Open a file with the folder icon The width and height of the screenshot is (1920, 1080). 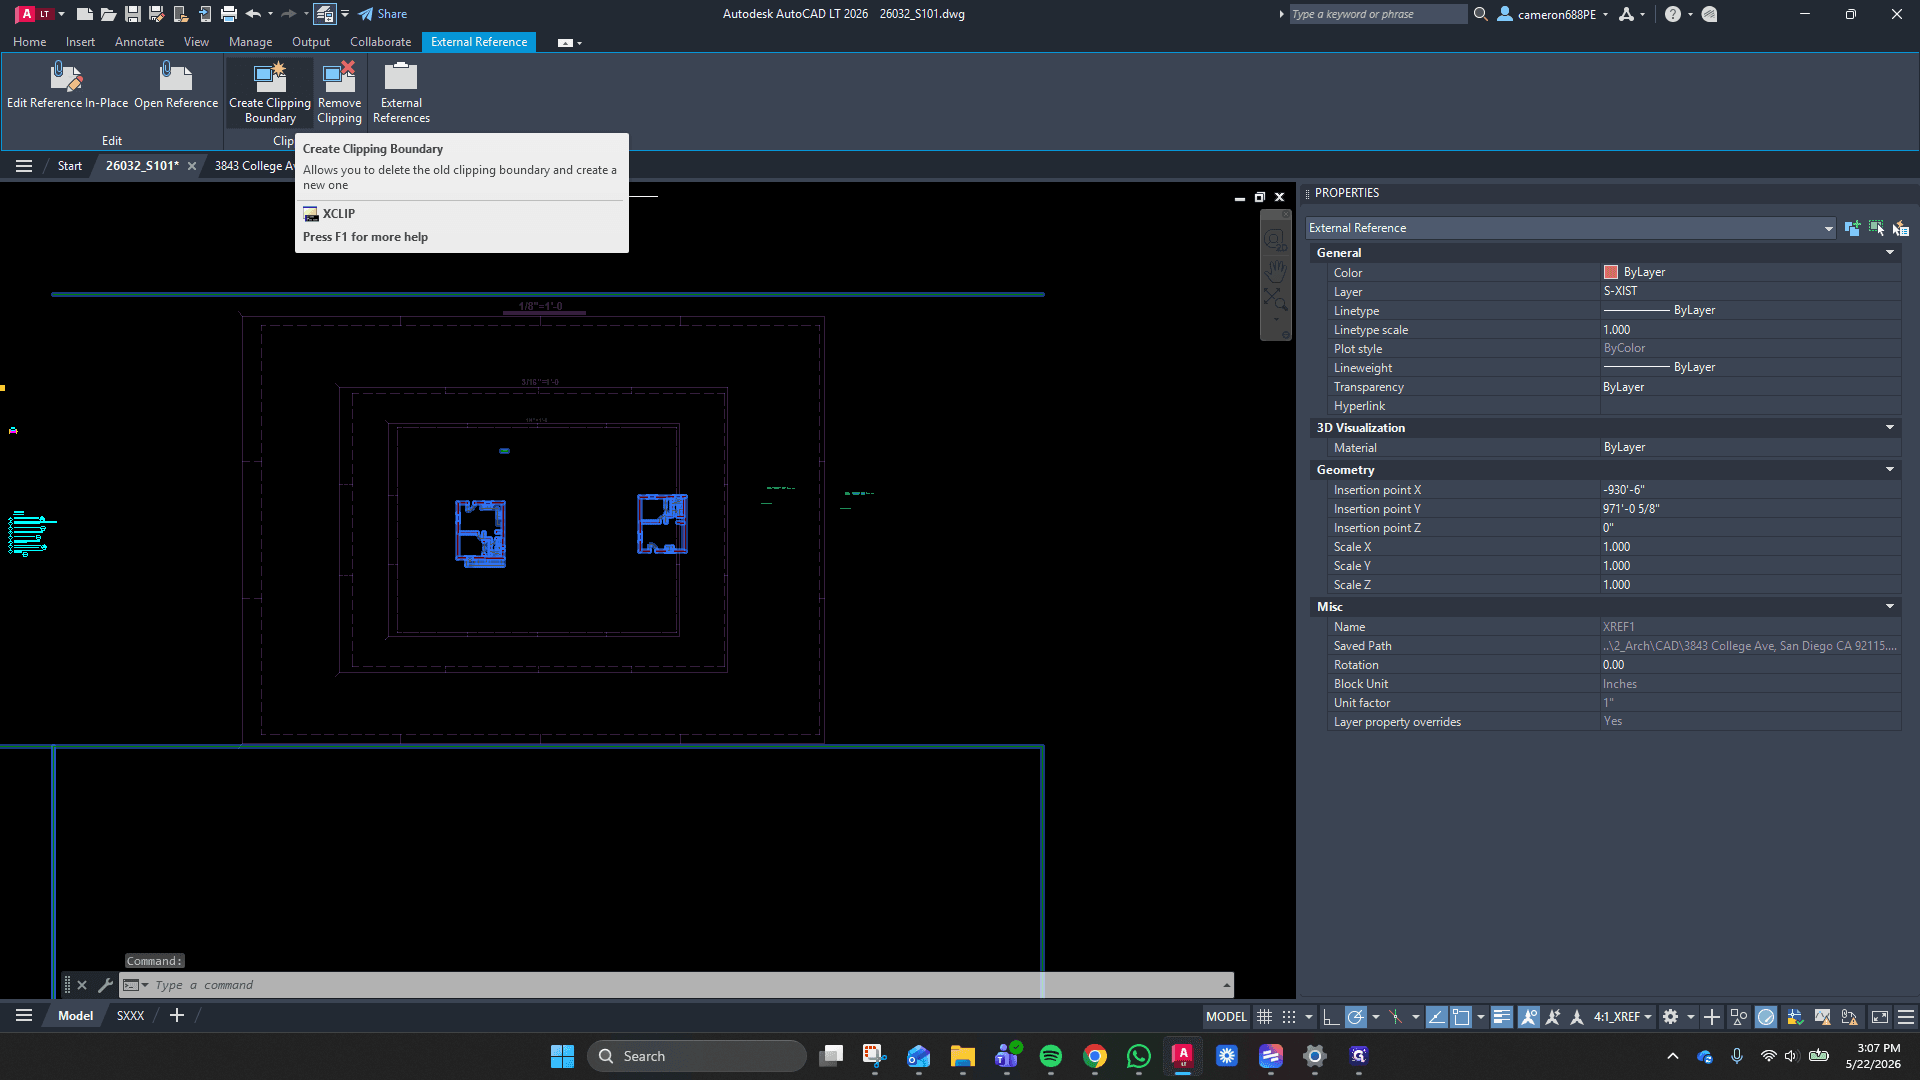108,14
